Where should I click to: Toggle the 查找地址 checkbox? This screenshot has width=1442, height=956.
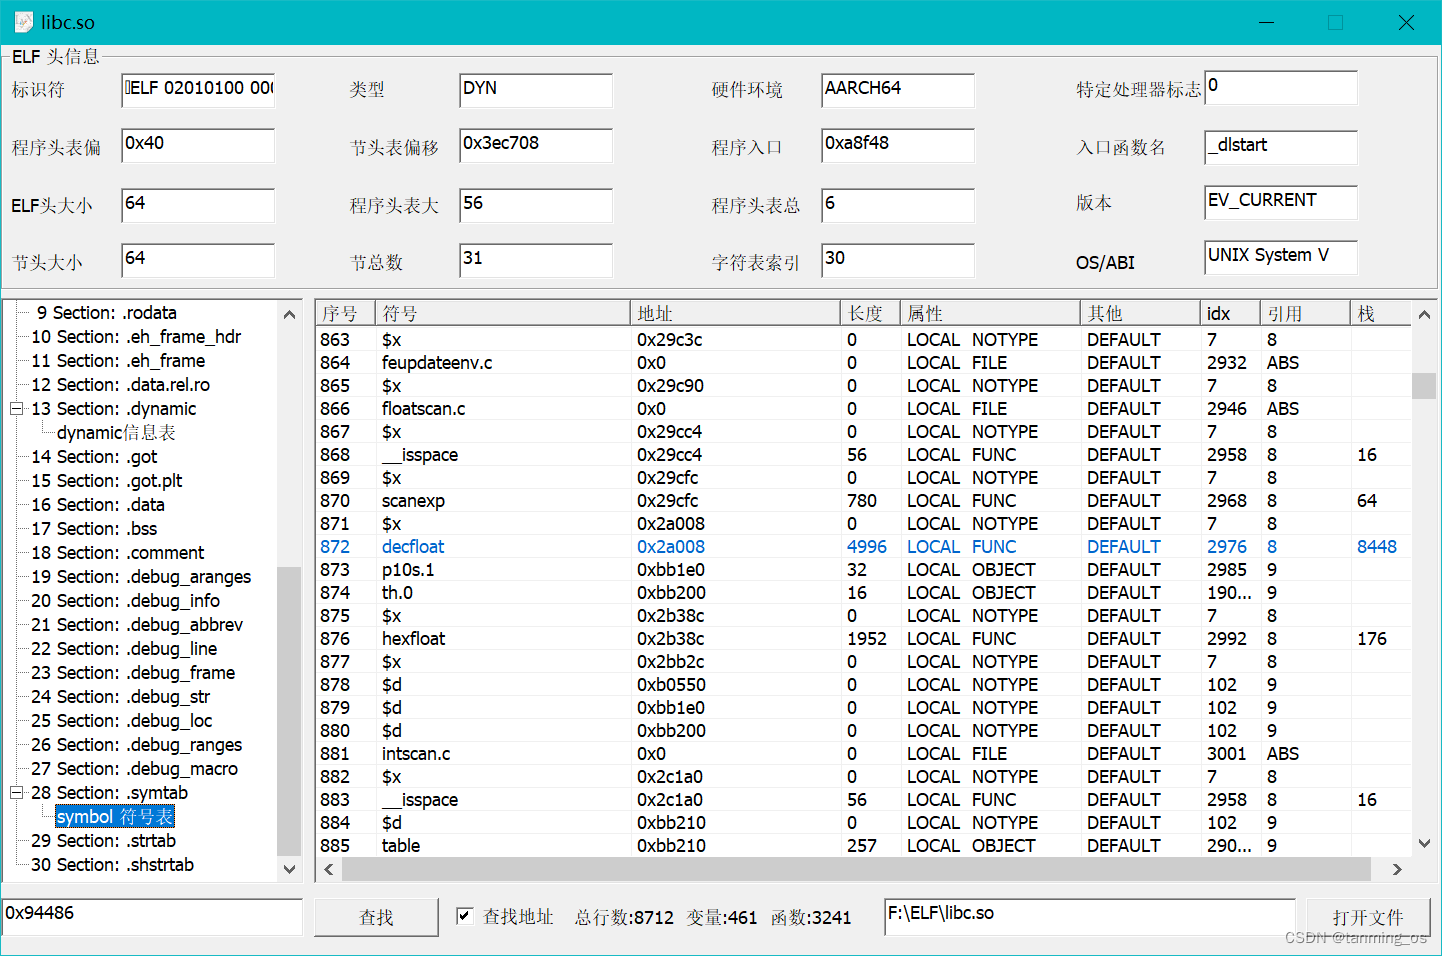pos(466,917)
